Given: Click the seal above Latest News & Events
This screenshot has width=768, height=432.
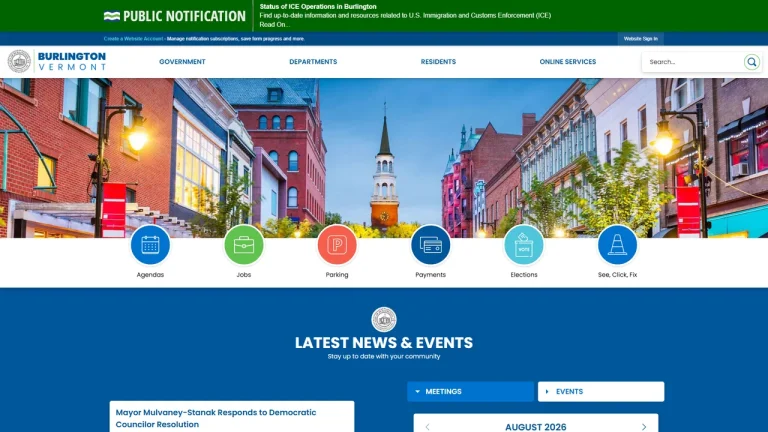Looking at the screenshot, I should [x=384, y=319].
